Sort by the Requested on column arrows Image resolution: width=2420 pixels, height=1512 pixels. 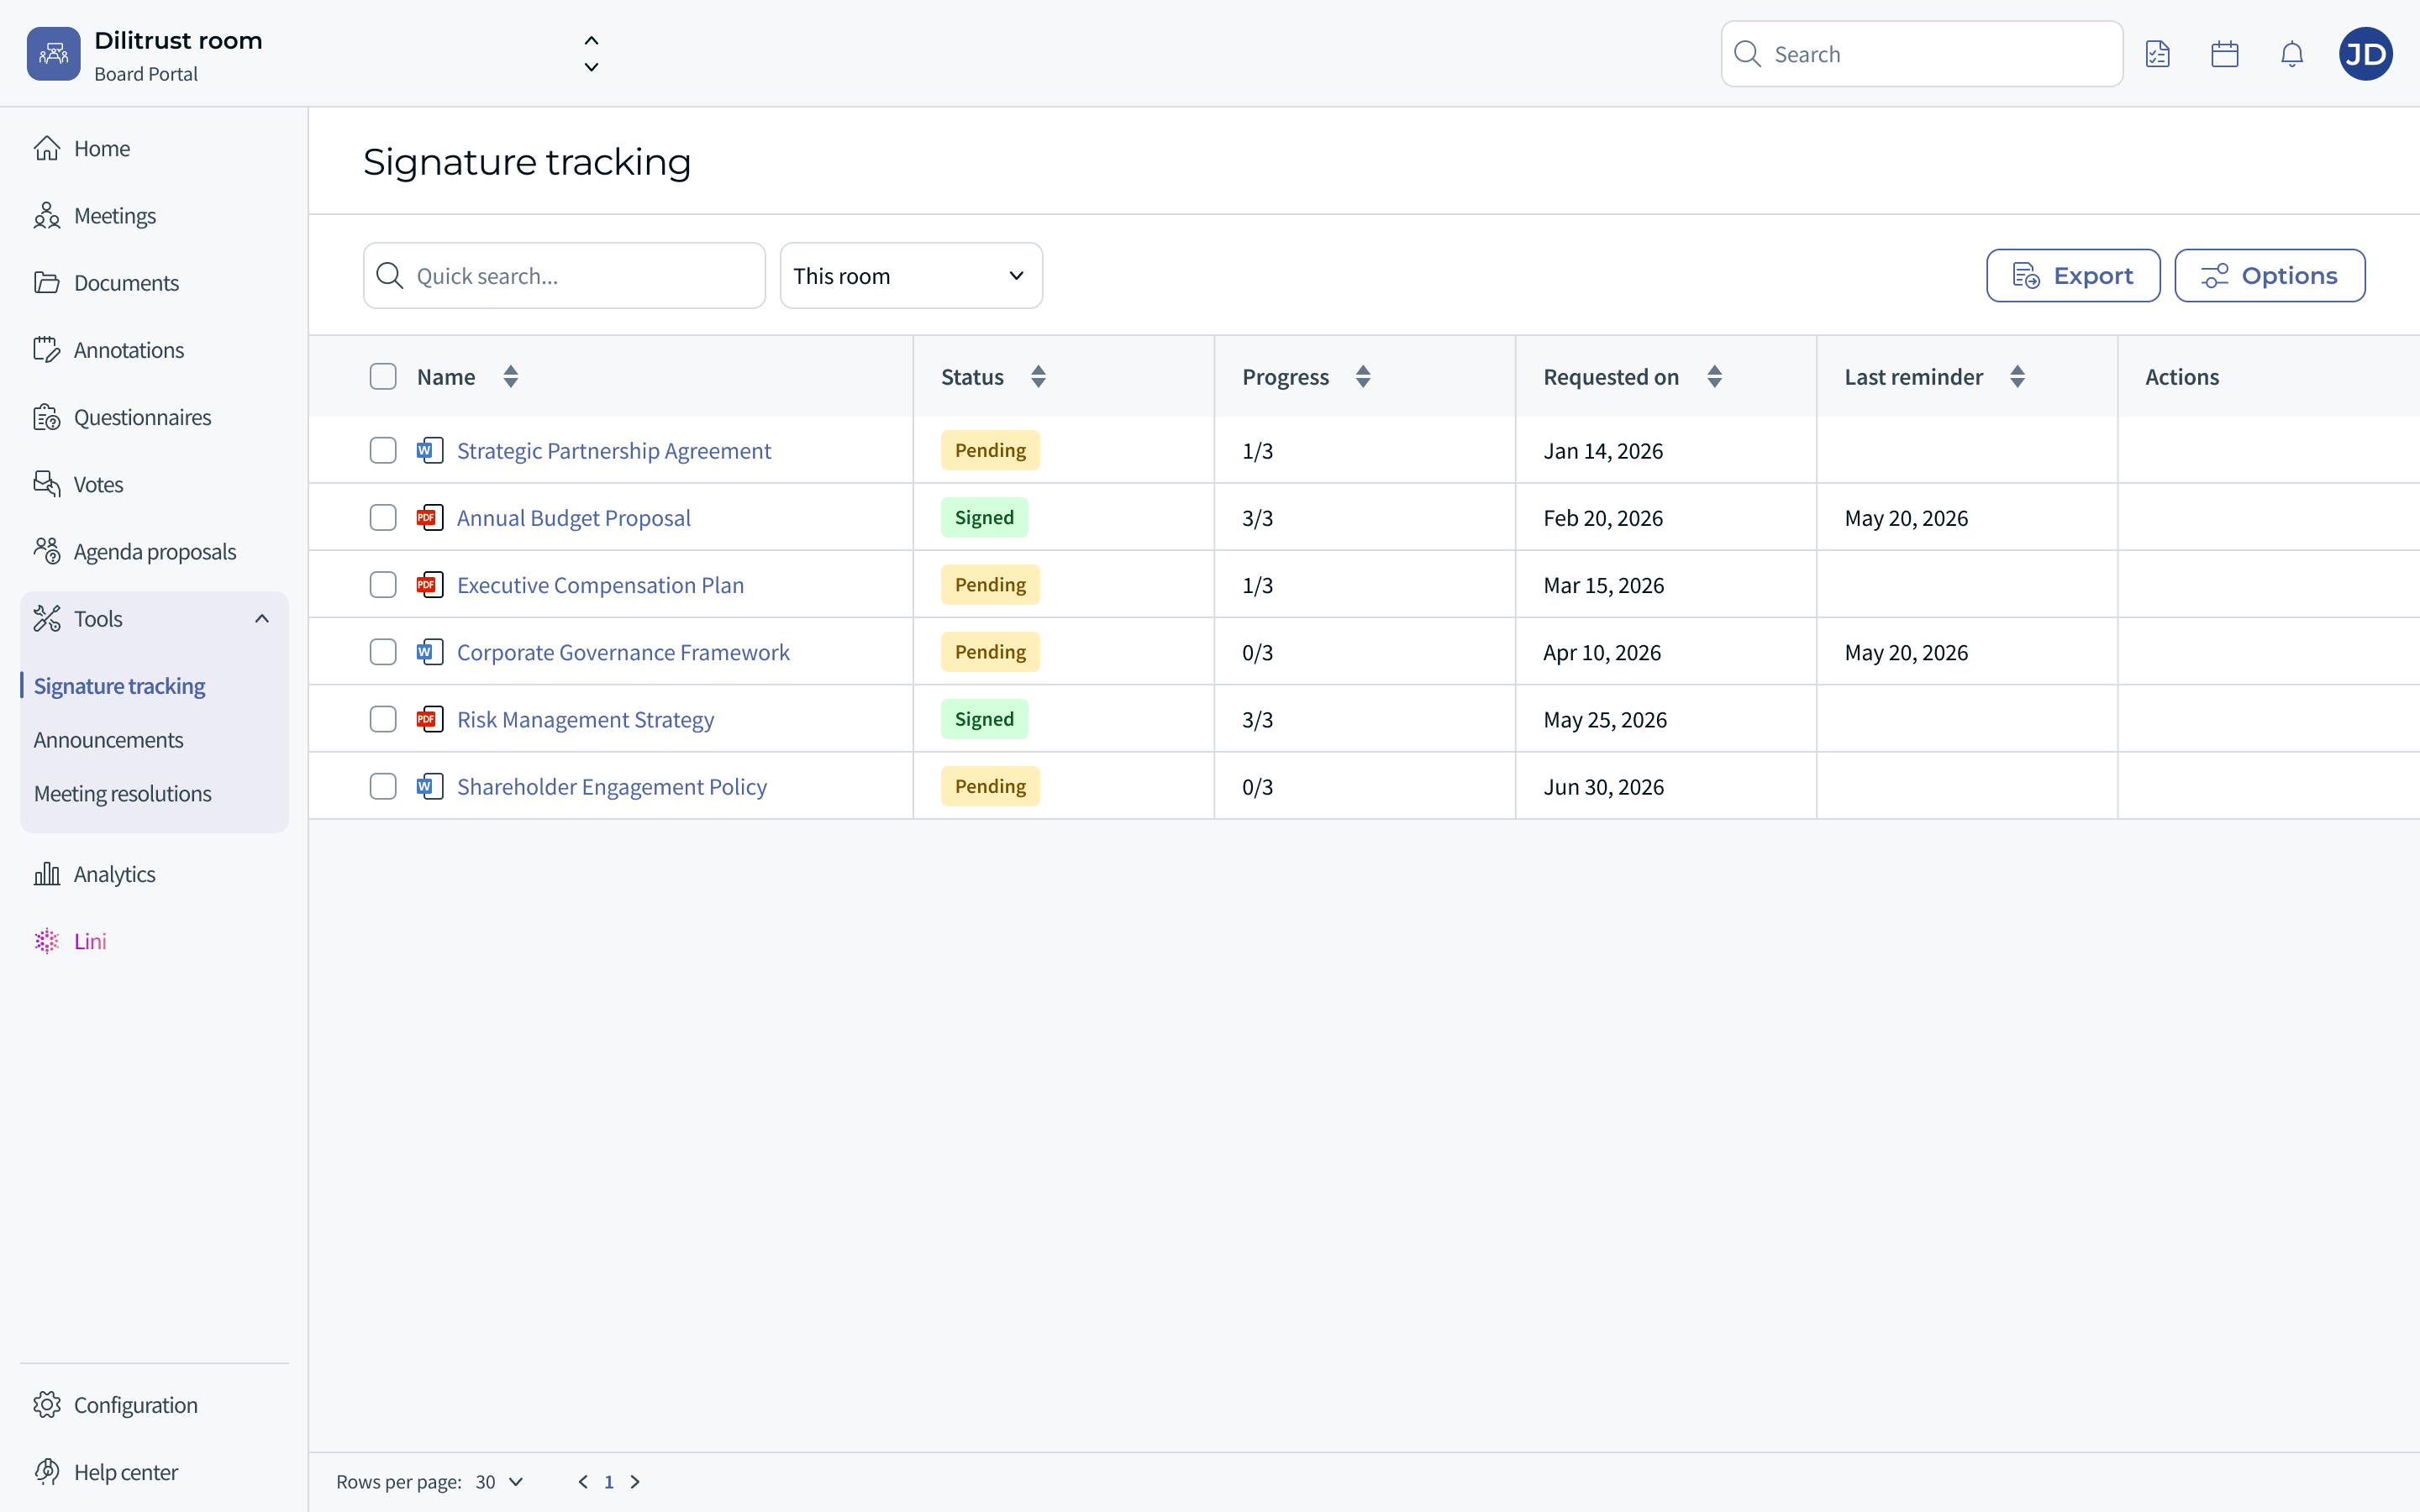tap(1714, 376)
